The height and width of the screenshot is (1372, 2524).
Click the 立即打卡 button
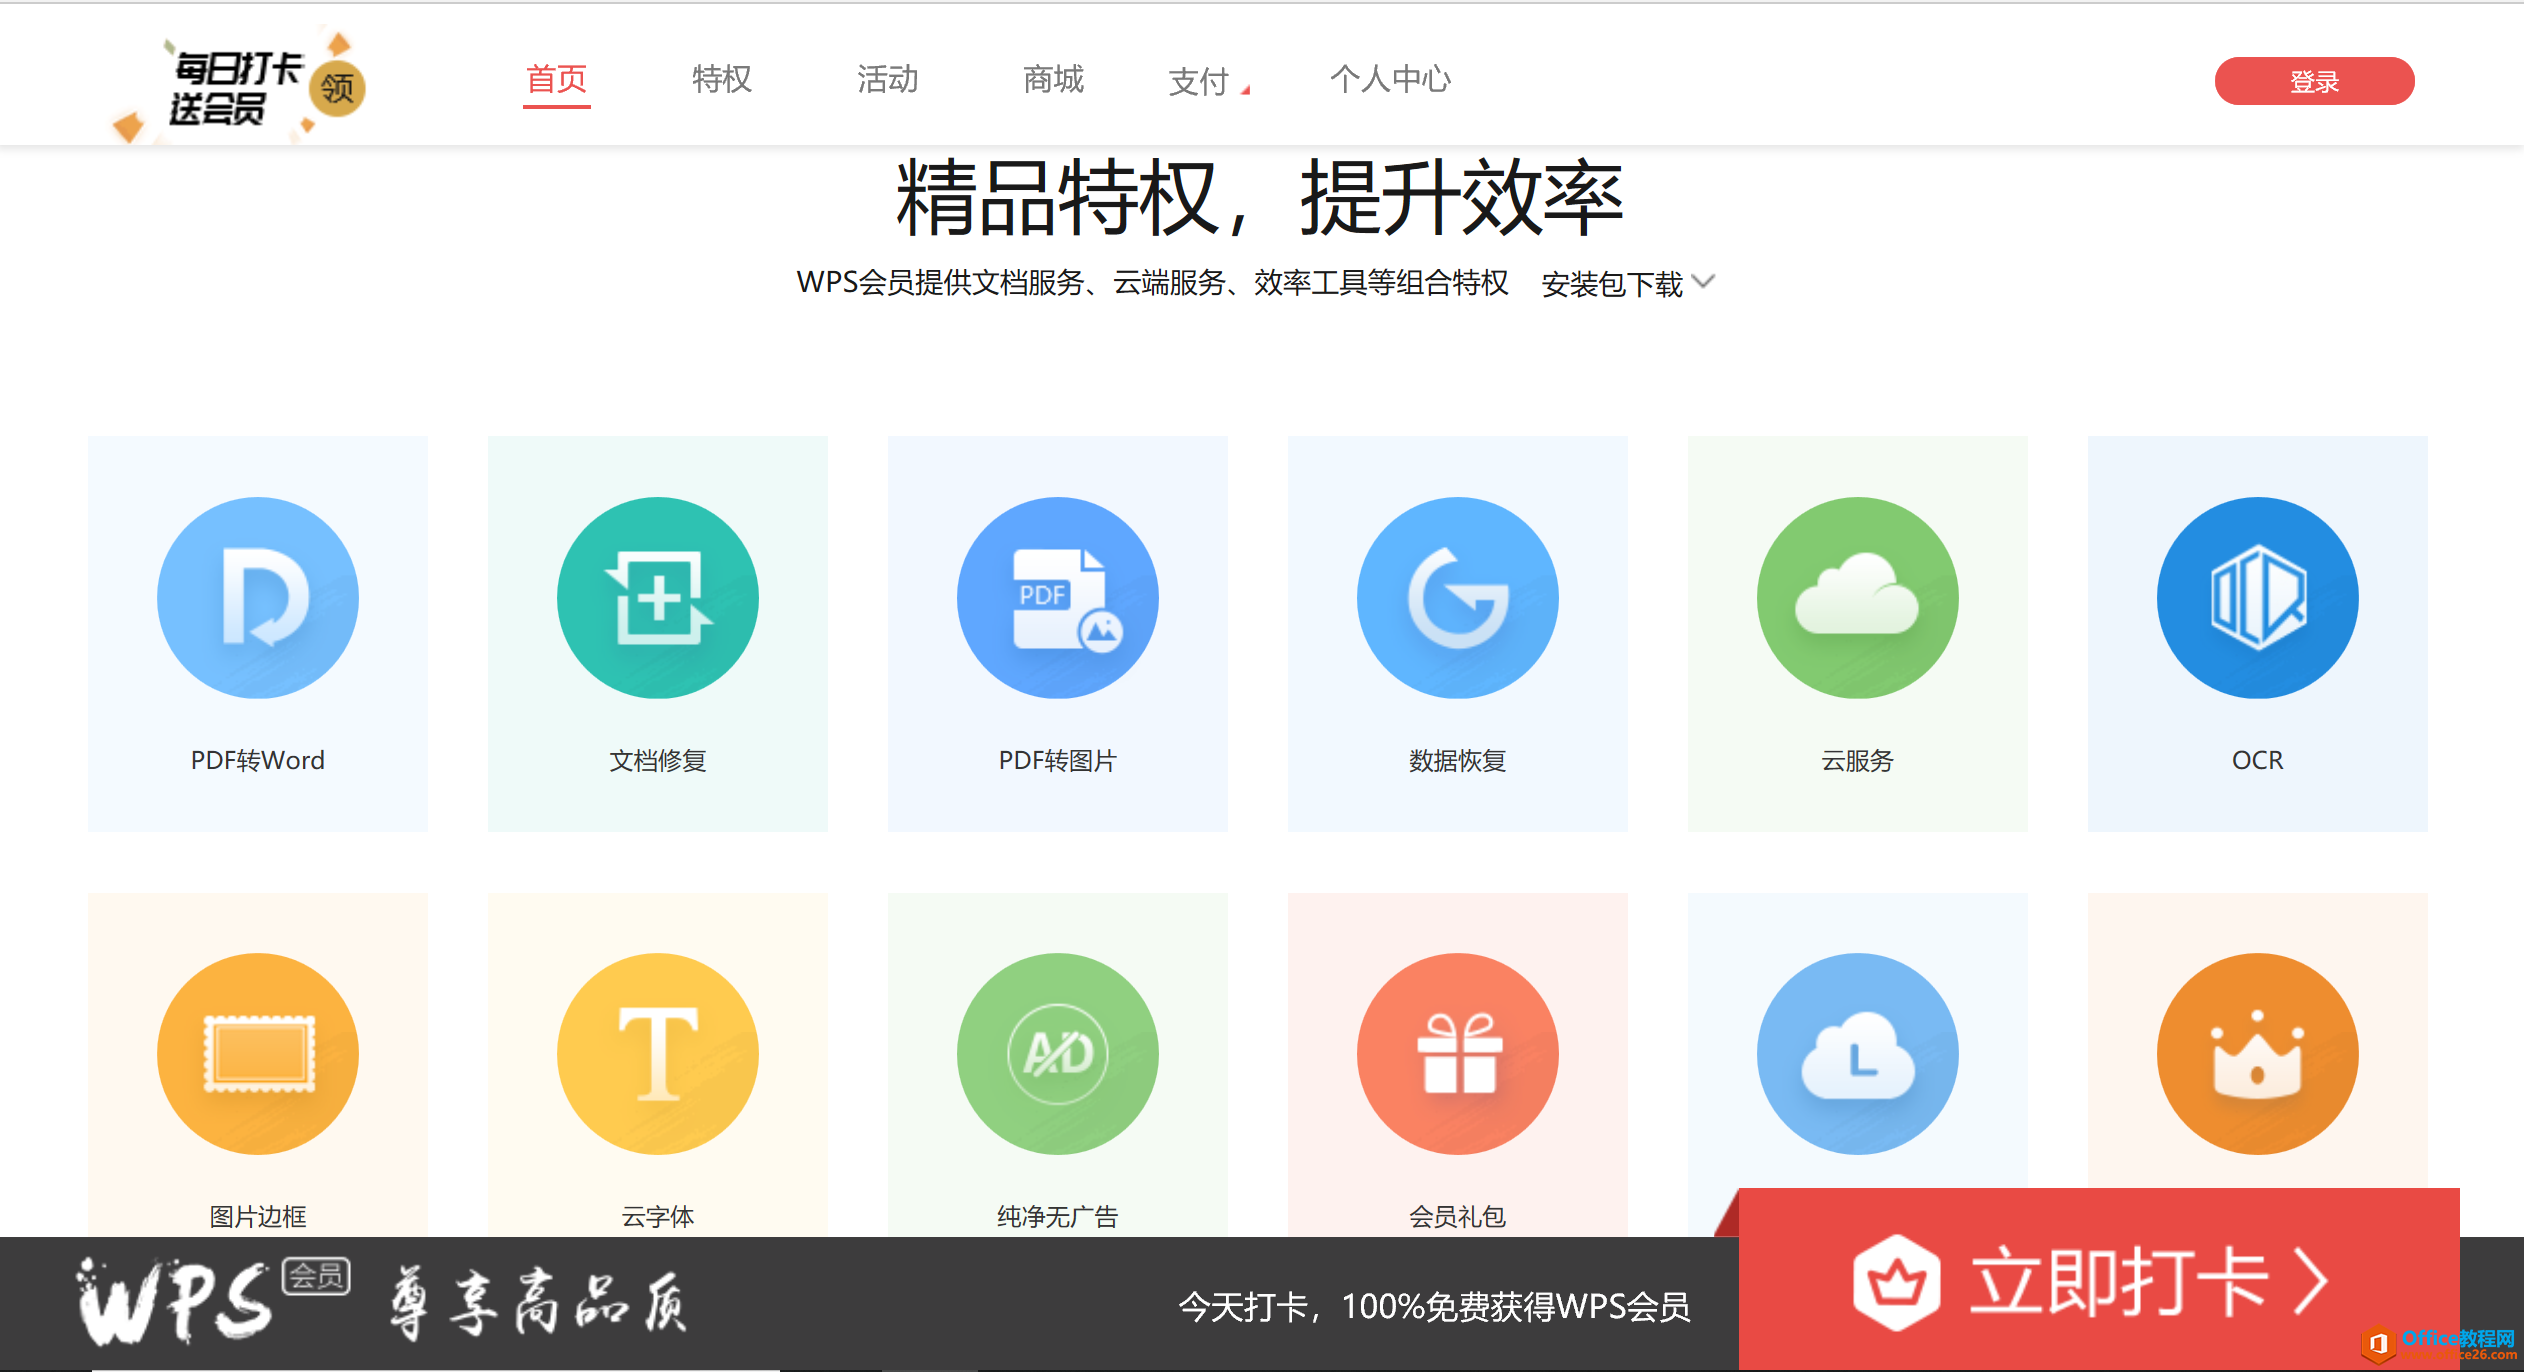click(2098, 1280)
